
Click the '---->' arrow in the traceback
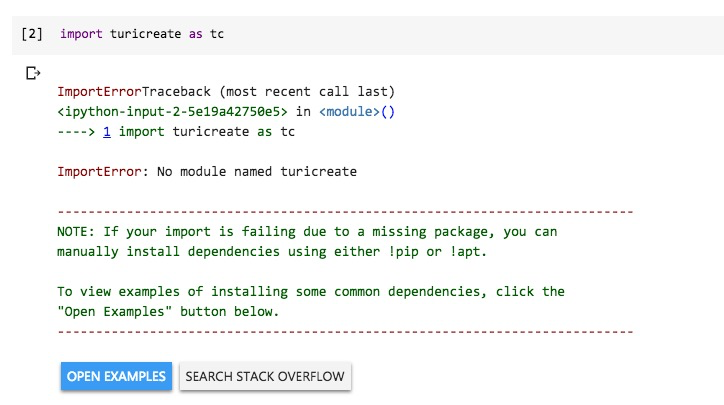pos(77,131)
